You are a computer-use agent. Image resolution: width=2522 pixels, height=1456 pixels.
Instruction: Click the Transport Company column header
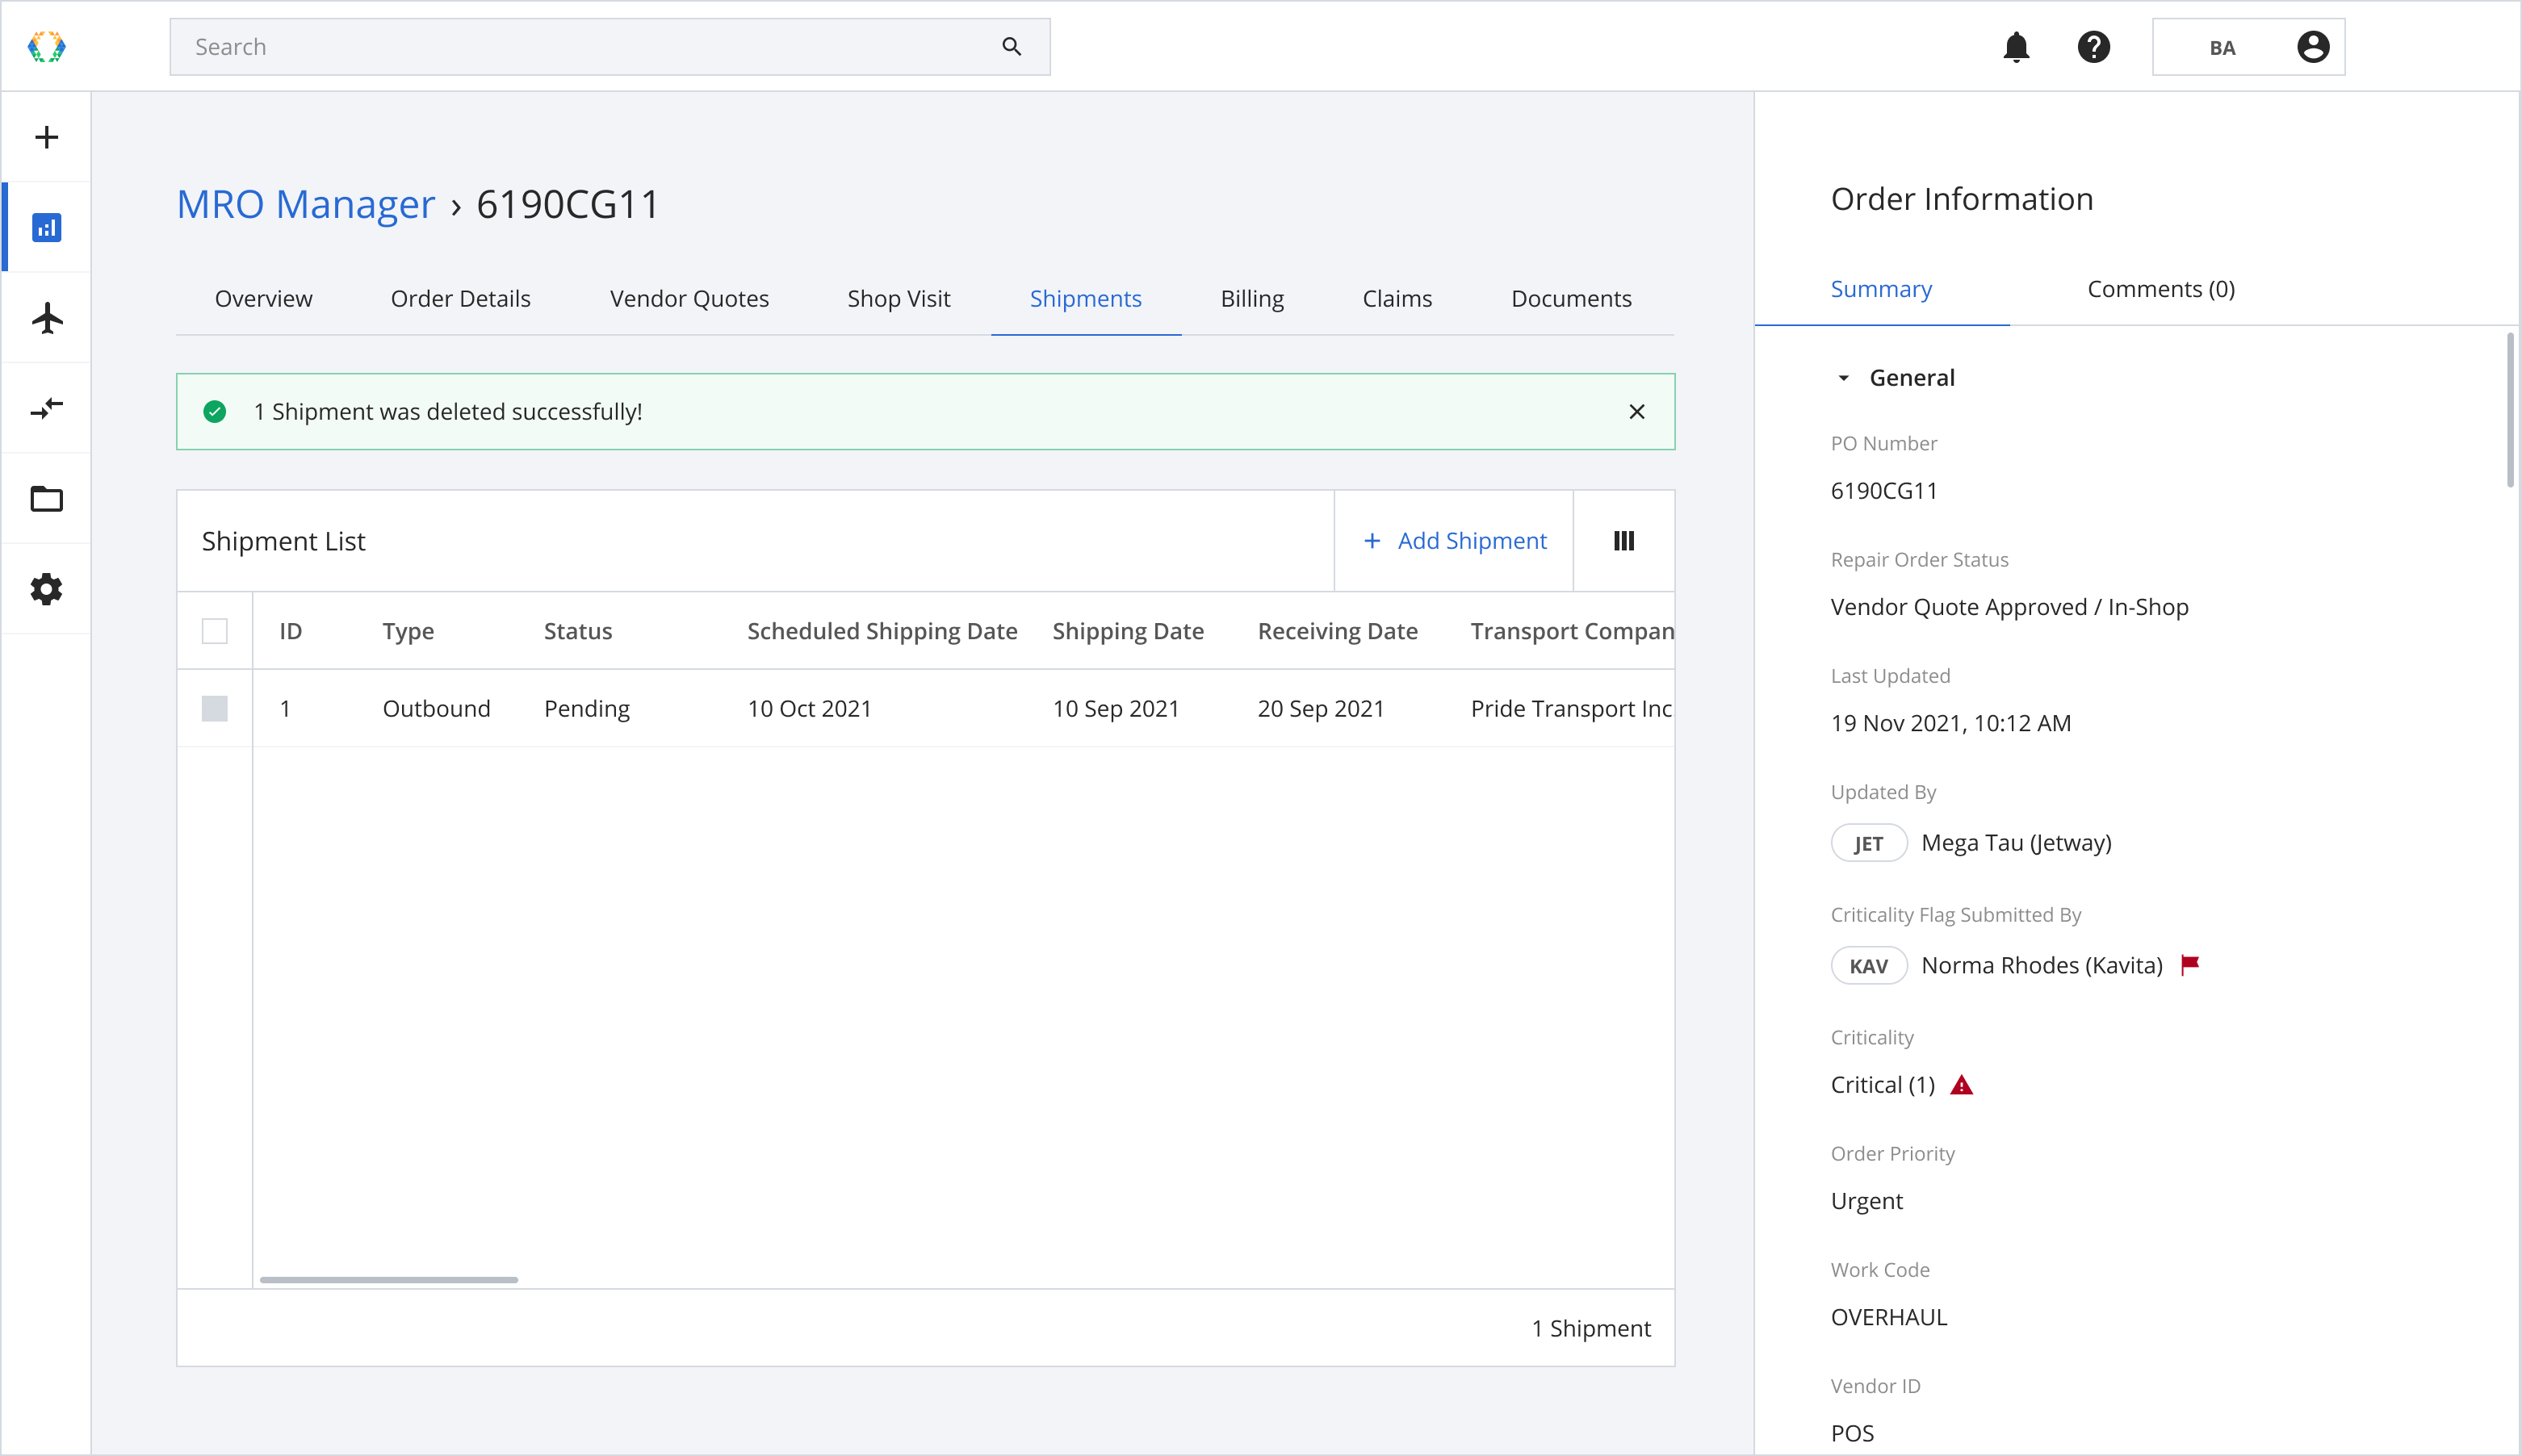tap(1572, 631)
